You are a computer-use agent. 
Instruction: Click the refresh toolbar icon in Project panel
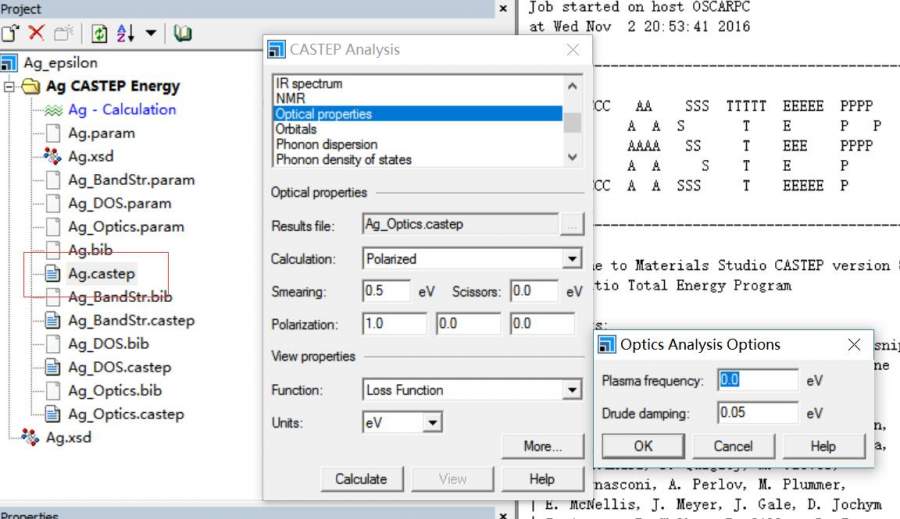click(x=99, y=33)
